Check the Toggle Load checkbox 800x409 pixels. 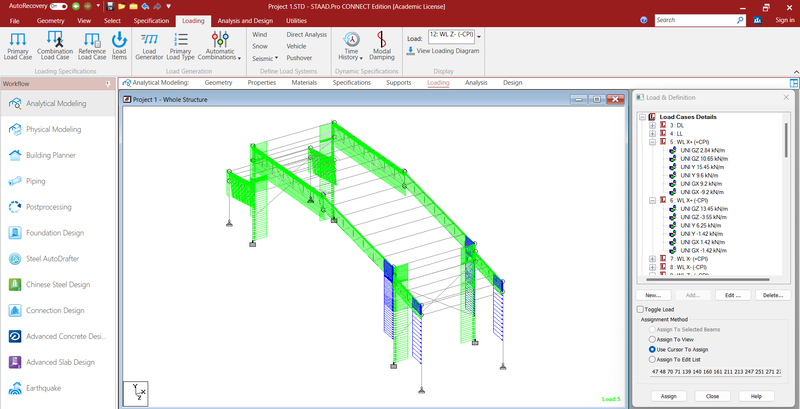[640, 310]
